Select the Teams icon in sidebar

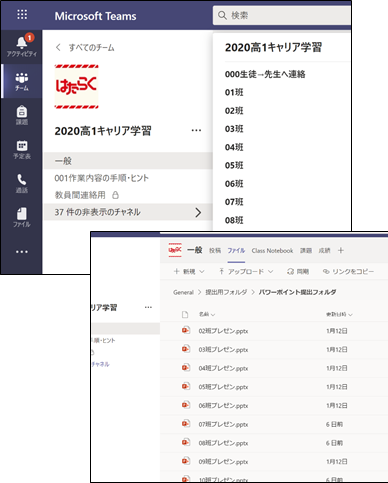(x=22, y=81)
